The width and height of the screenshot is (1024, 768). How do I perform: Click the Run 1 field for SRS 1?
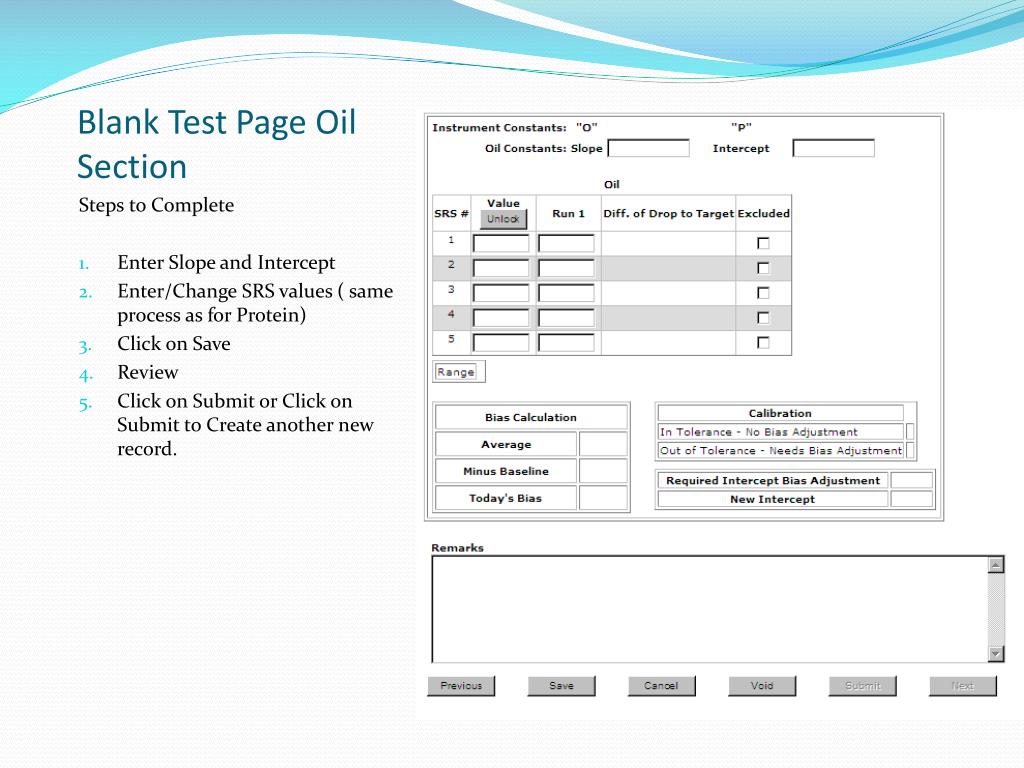(566, 244)
